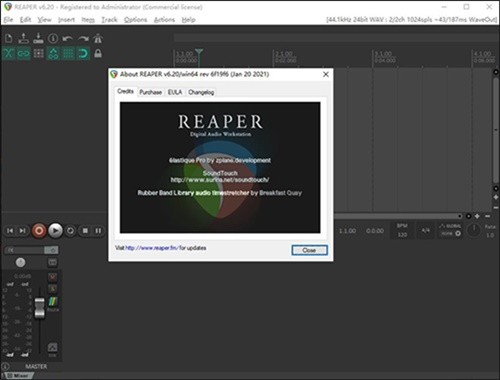This screenshot has width=500, height=380.
Task: Click the master FX bypass power button
Action: (52, 250)
